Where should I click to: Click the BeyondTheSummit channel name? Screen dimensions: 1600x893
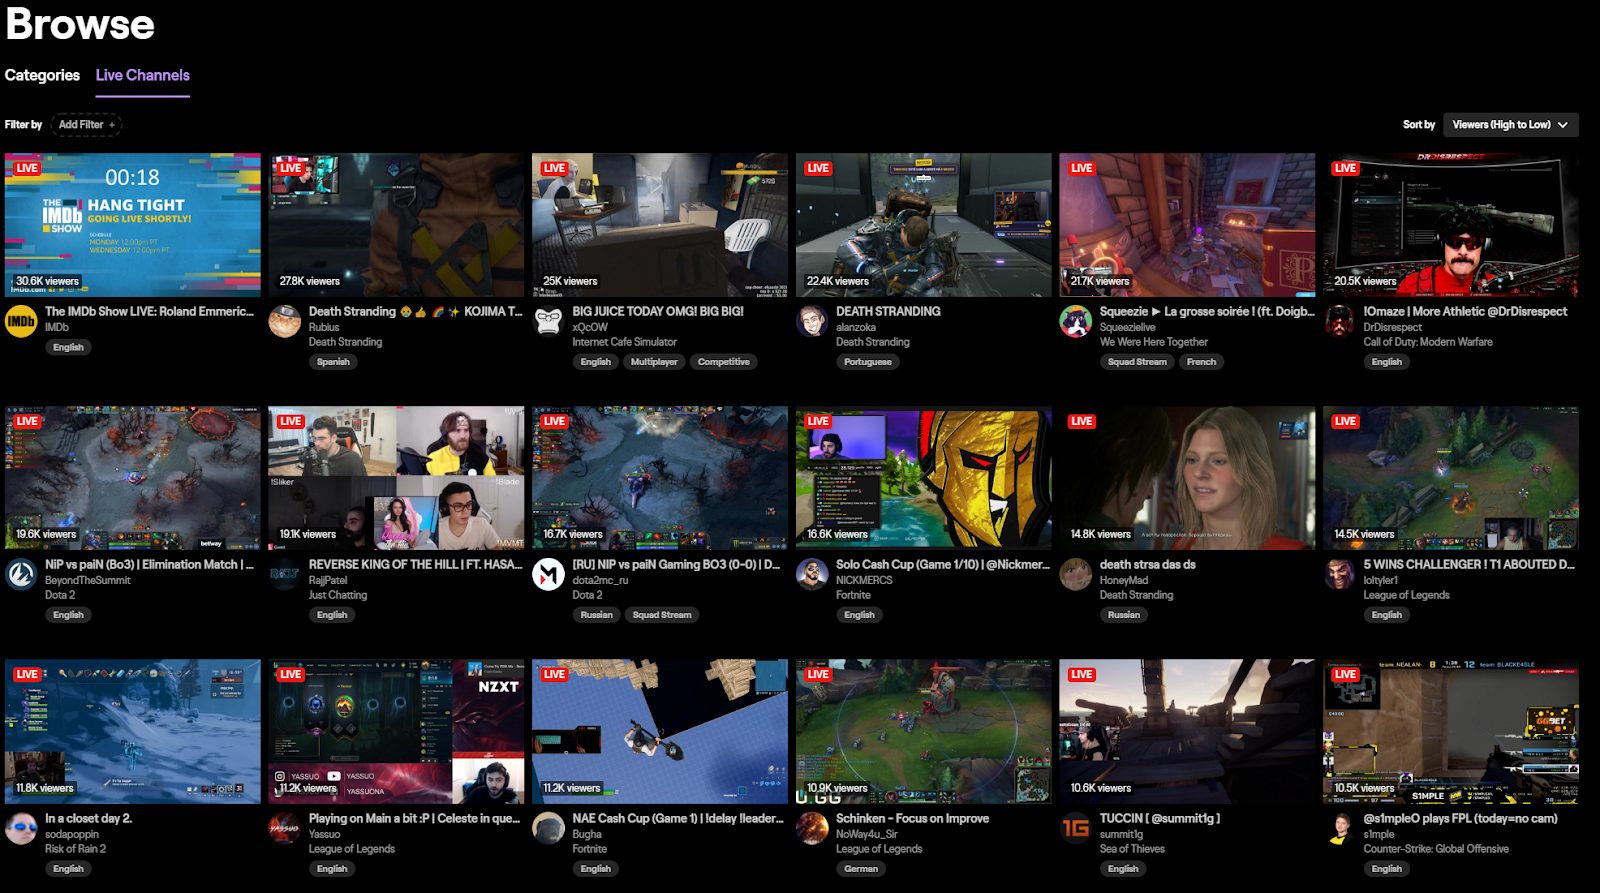pos(88,580)
